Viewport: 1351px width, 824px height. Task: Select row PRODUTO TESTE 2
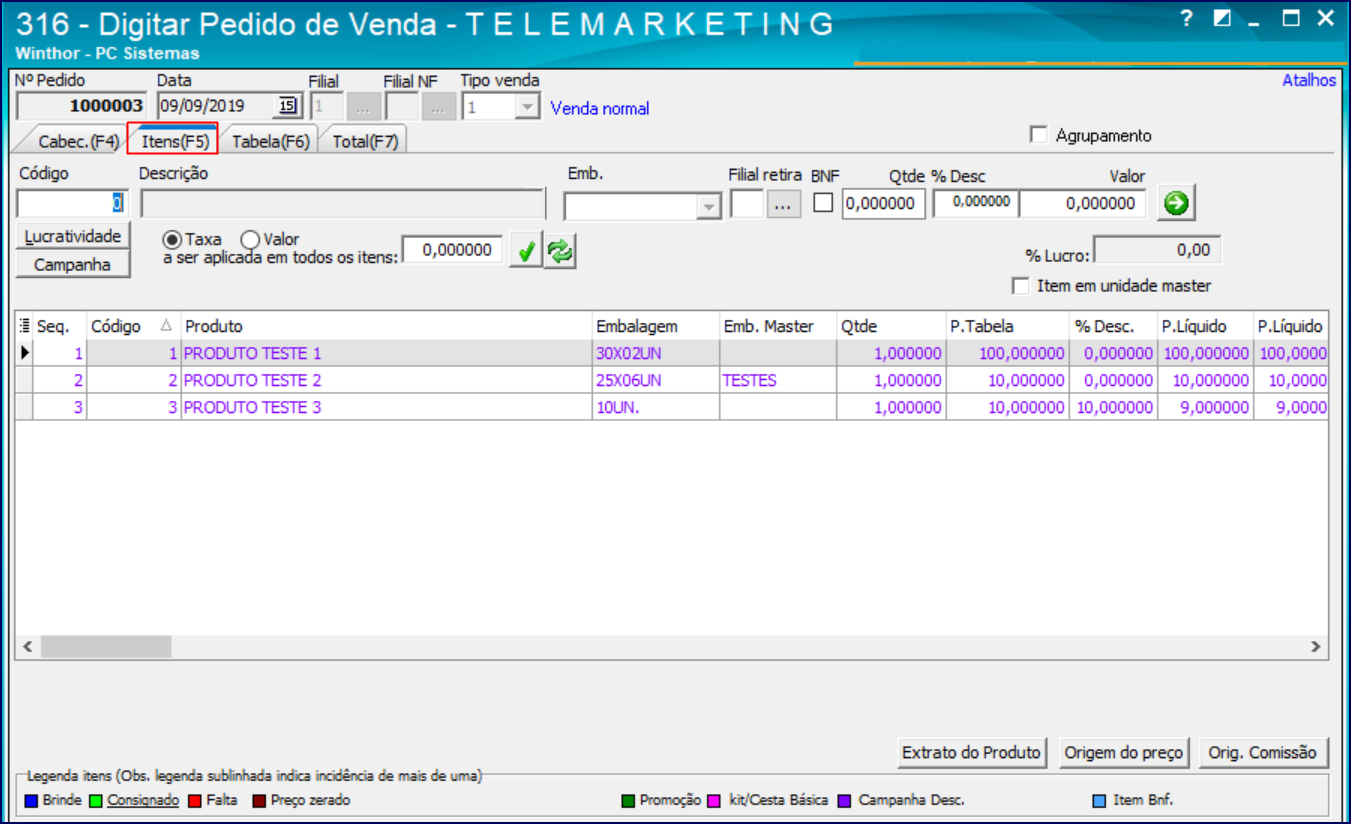click(x=671, y=380)
